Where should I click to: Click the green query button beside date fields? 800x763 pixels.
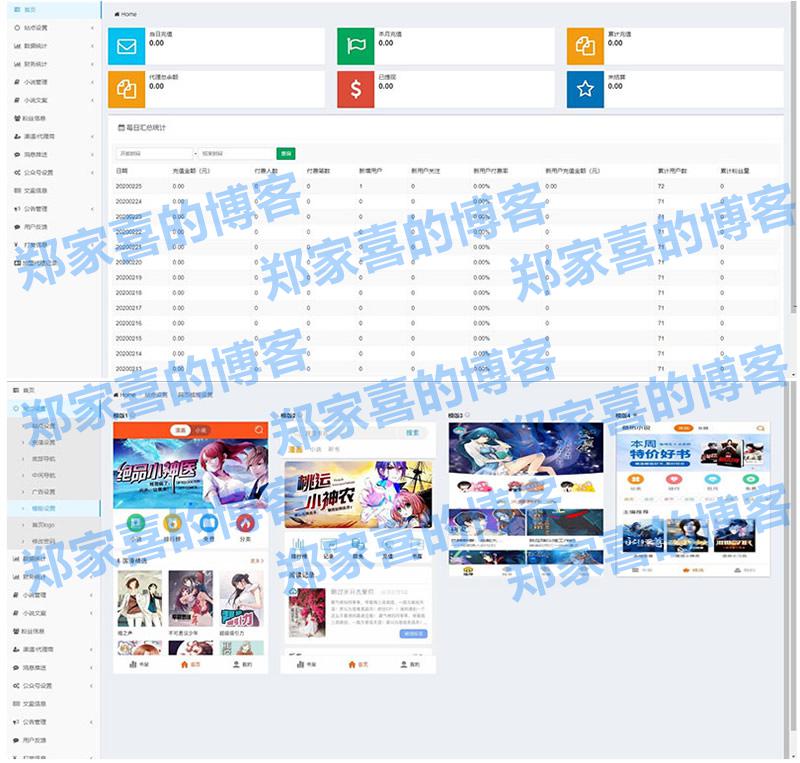[286, 154]
